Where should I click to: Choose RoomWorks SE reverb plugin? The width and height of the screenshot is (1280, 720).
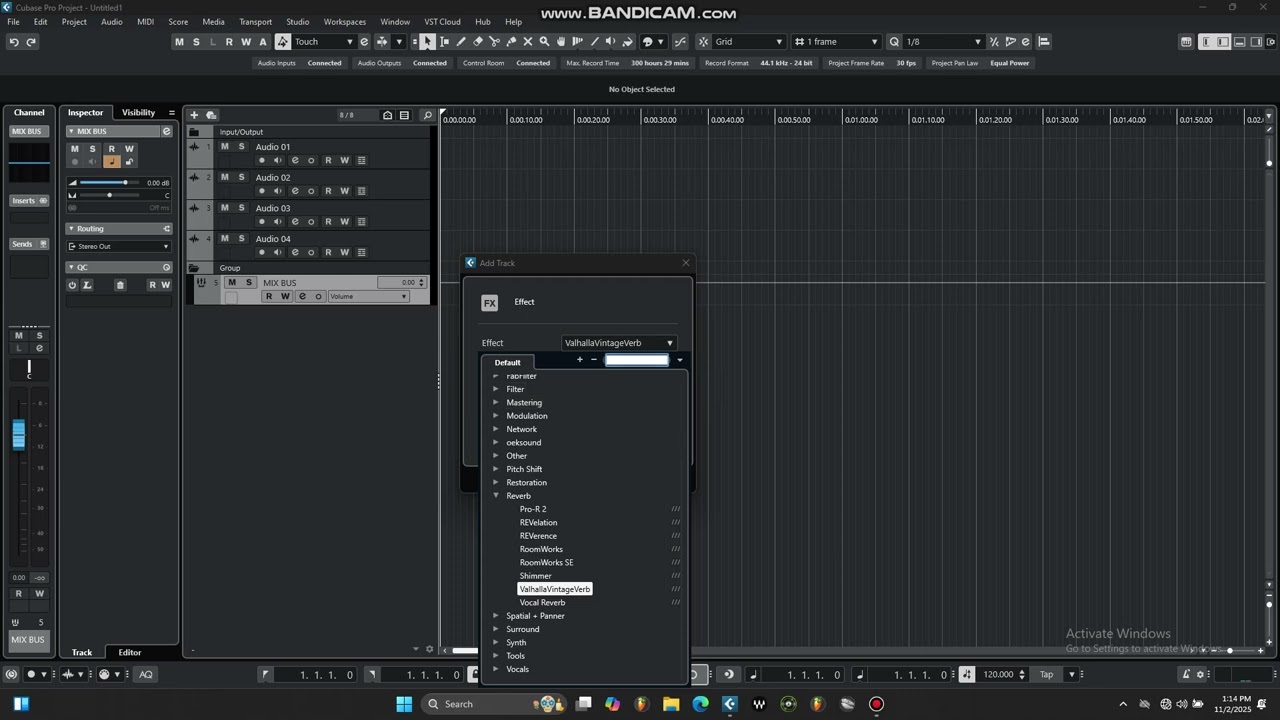(x=546, y=563)
